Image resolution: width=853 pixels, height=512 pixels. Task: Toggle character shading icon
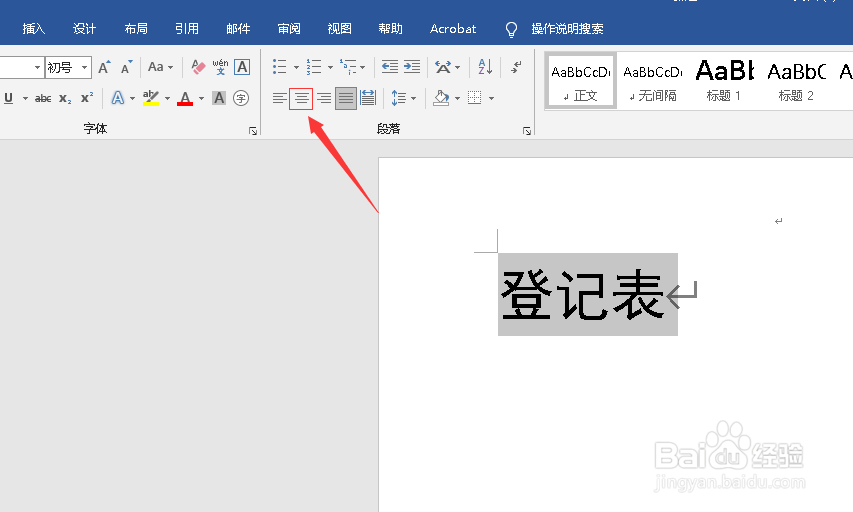pyautogui.click(x=219, y=98)
